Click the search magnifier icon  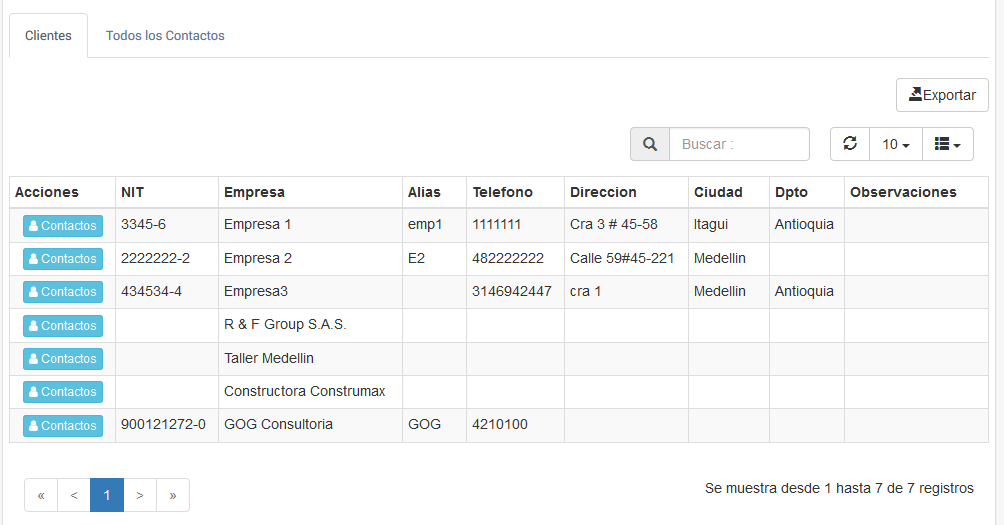coord(650,144)
